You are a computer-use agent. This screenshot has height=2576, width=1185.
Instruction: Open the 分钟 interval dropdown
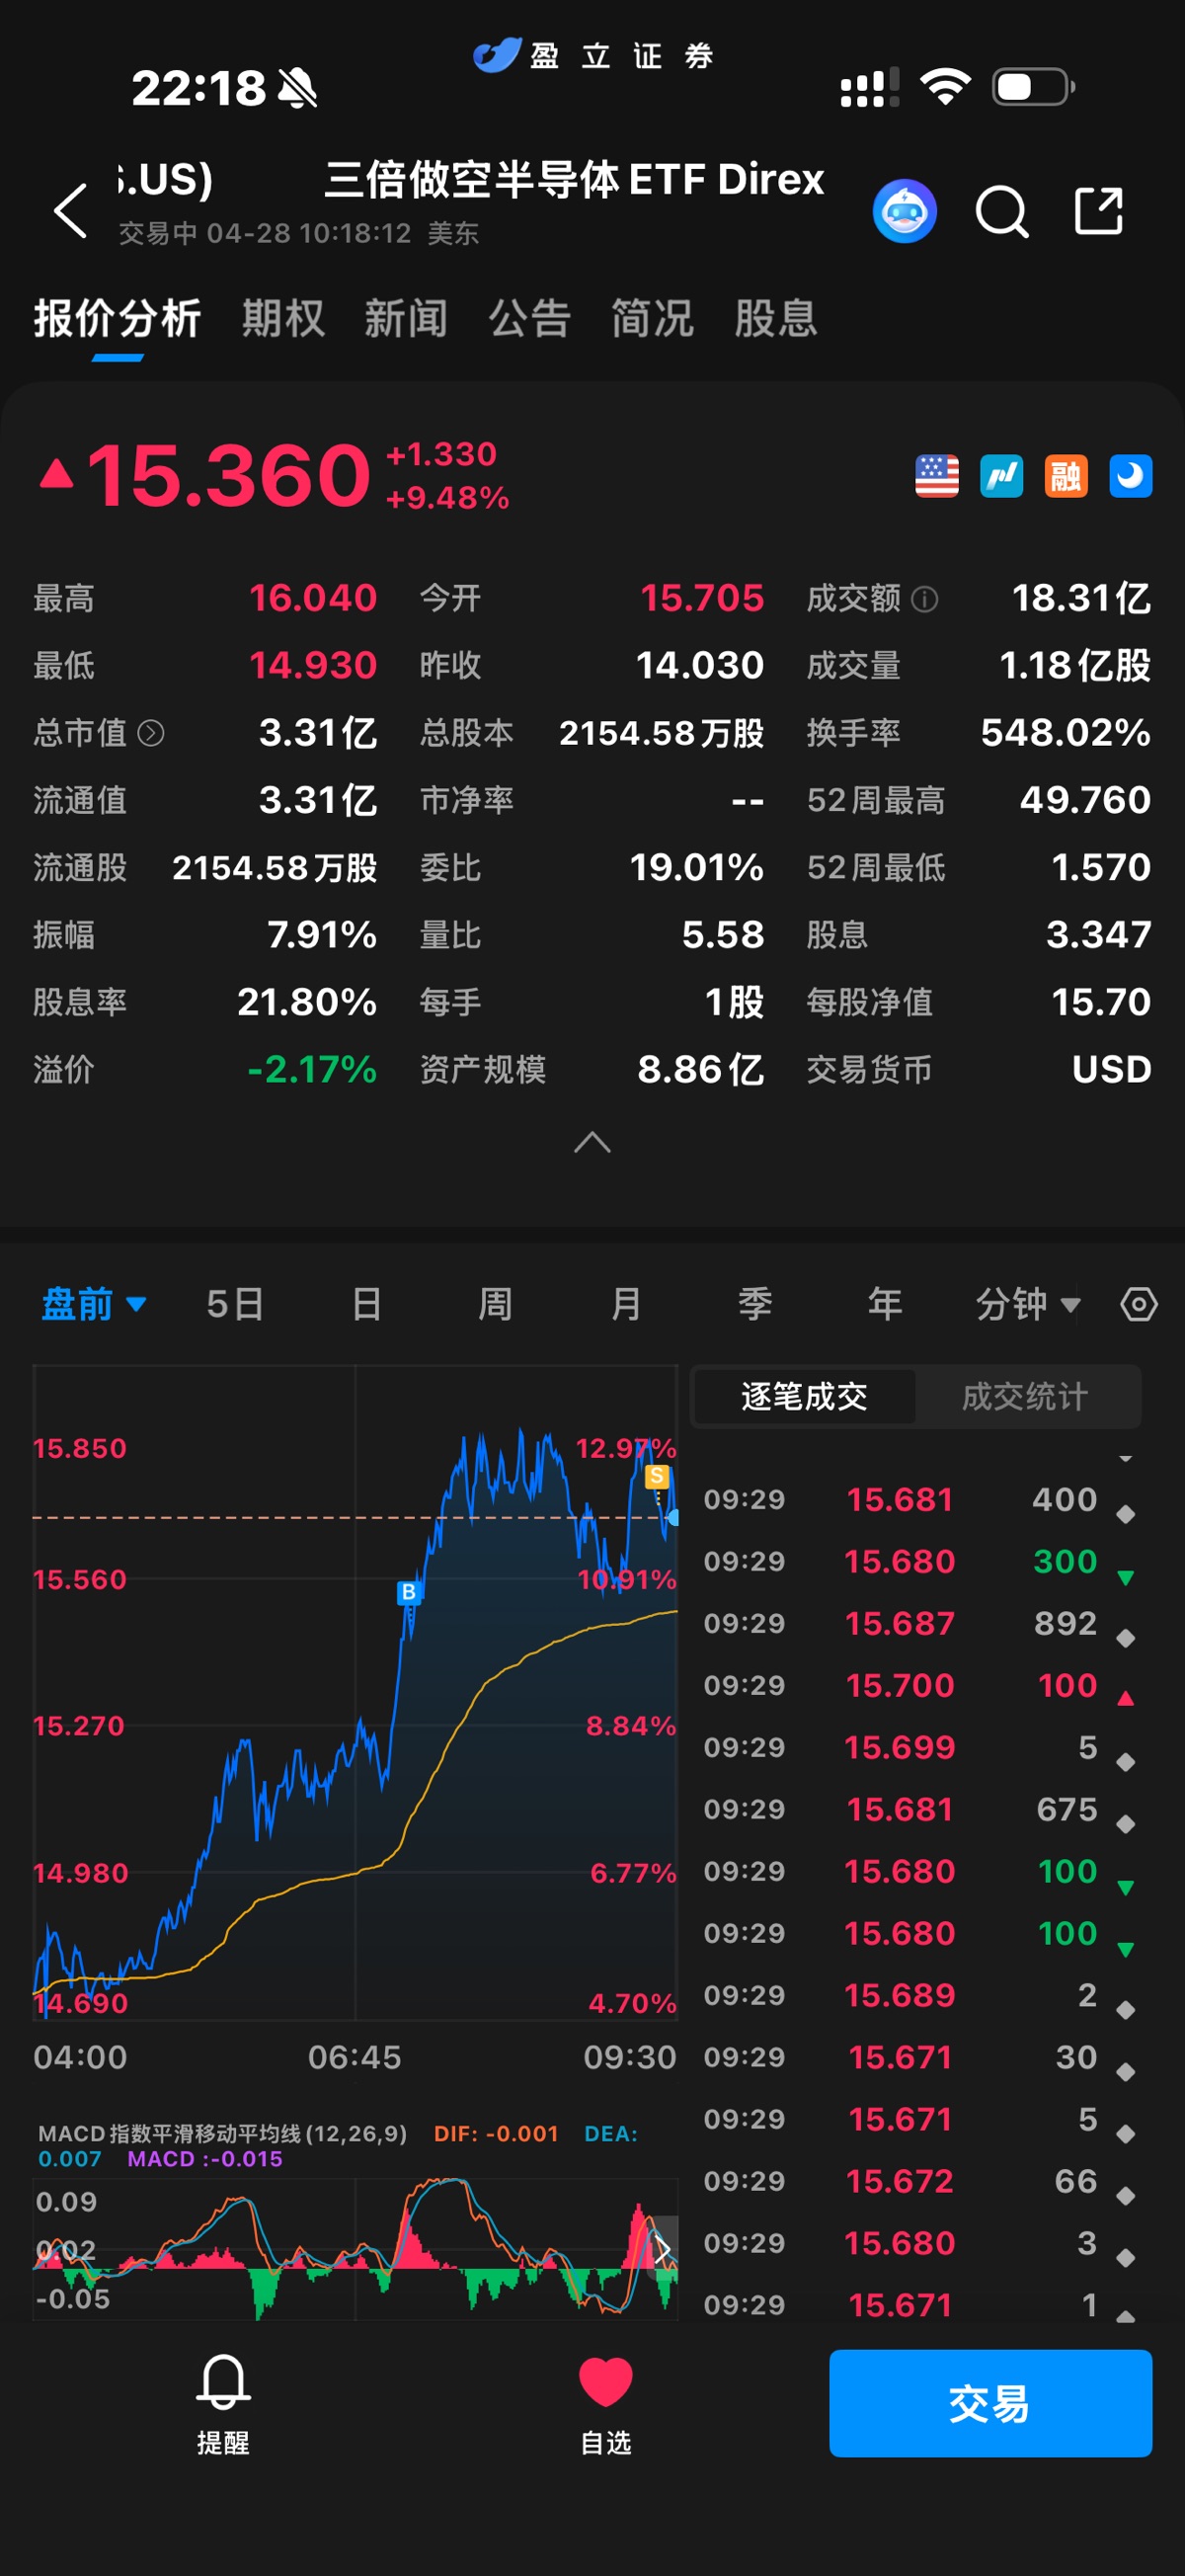pyautogui.click(x=1029, y=1304)
